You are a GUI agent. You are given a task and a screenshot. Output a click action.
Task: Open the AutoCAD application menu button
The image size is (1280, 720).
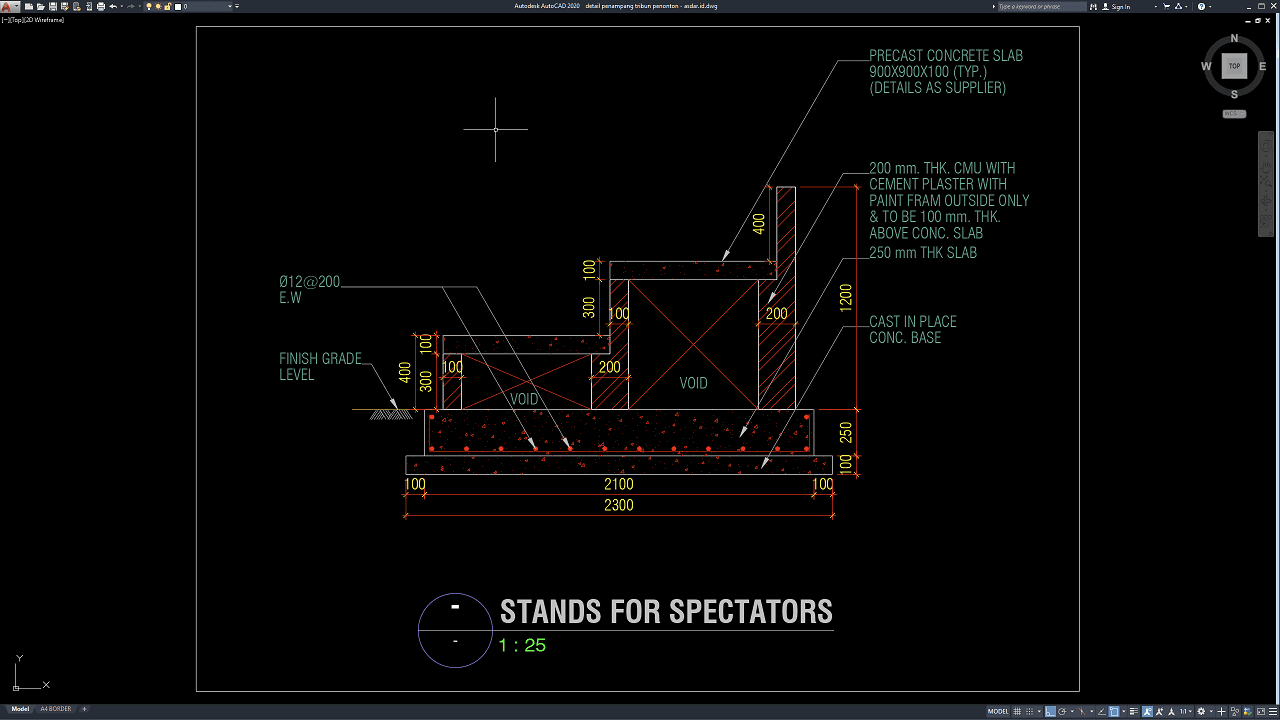coord(6,6)
